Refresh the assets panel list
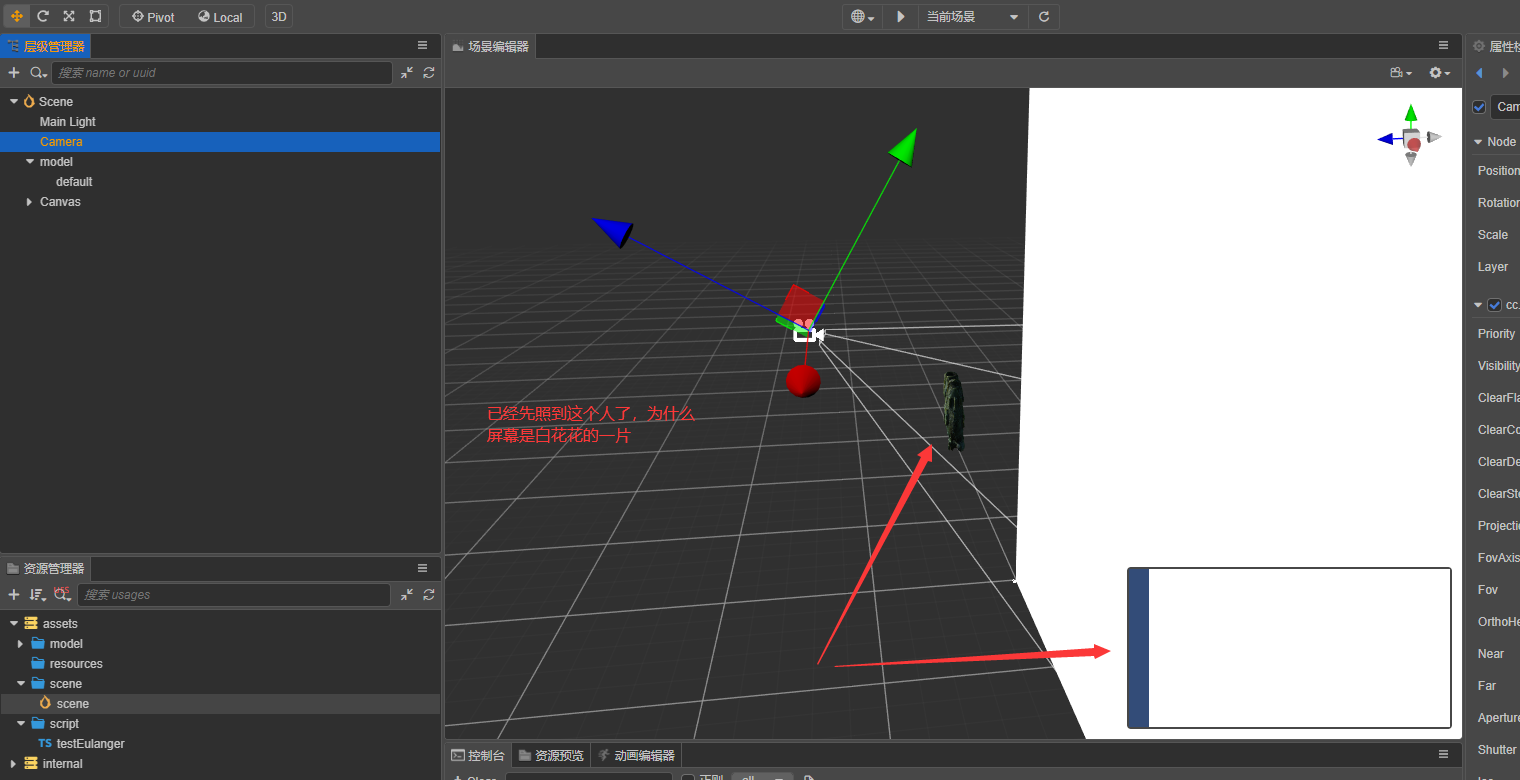This screenshot has width=1520, height=780. coord(429,594)
